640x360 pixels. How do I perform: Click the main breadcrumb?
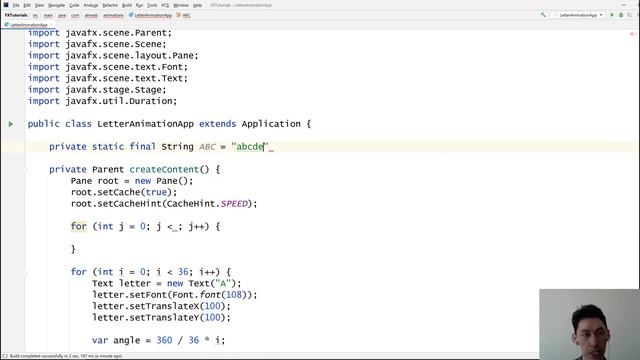pyautogui.click(x=48, y=15)
